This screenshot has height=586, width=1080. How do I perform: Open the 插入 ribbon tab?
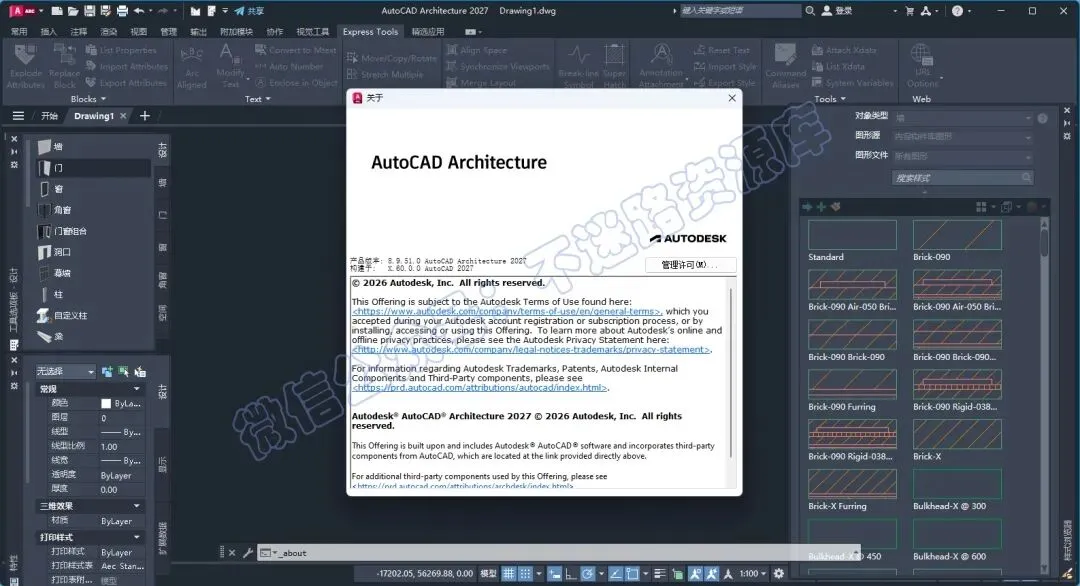[x=48, y=32]
